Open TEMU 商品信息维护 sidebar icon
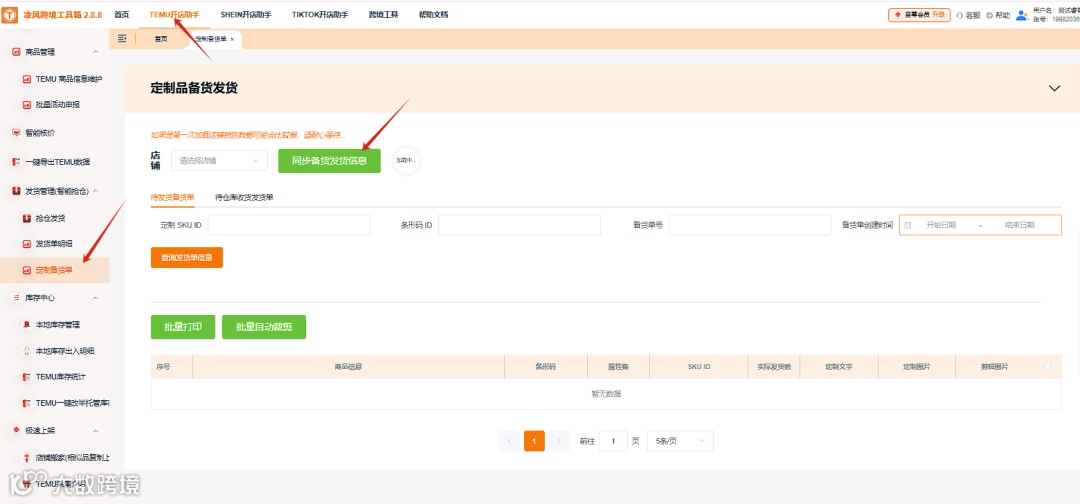1080x504 pixels. 27,79
